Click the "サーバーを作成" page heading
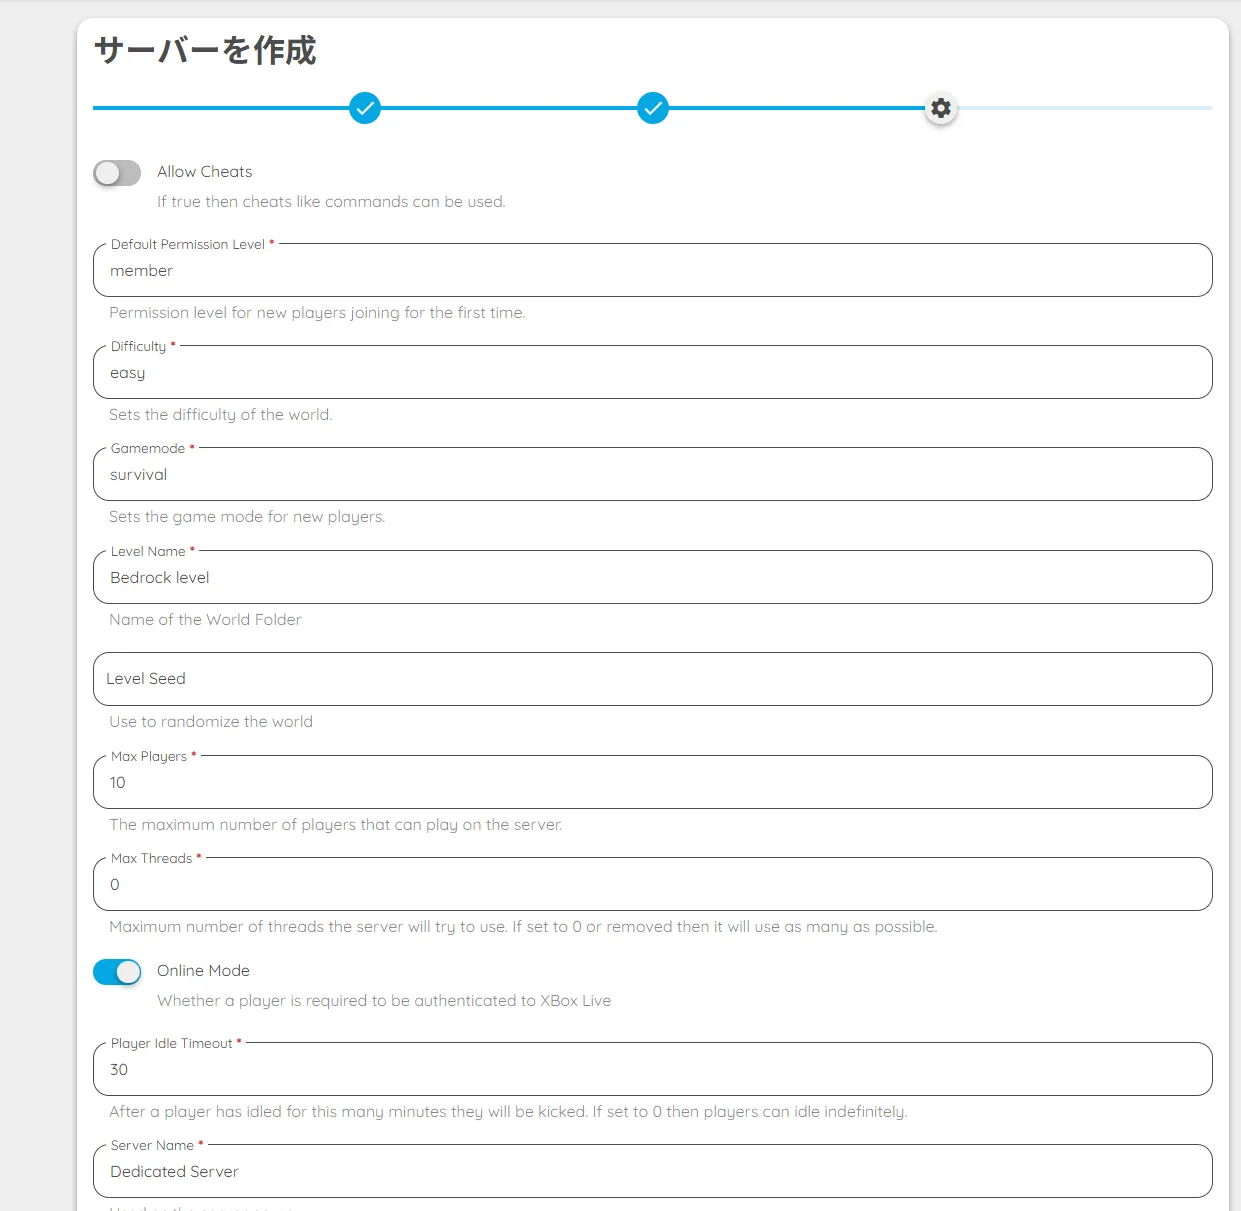1241x1211 pixels. pos(205,50)
